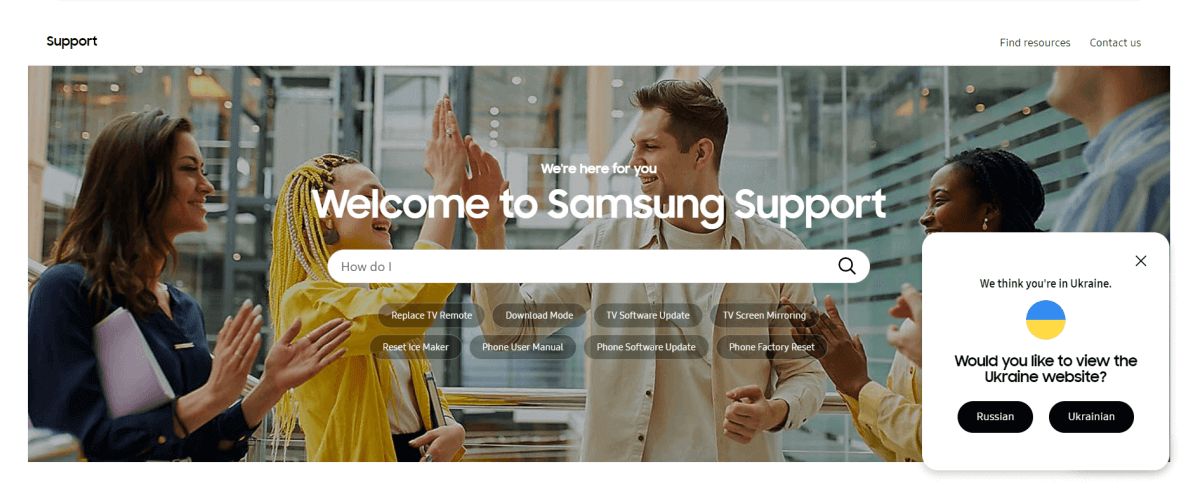
Task: Choose the Phone Factory Reset suggestion
Action: [772, 347]
